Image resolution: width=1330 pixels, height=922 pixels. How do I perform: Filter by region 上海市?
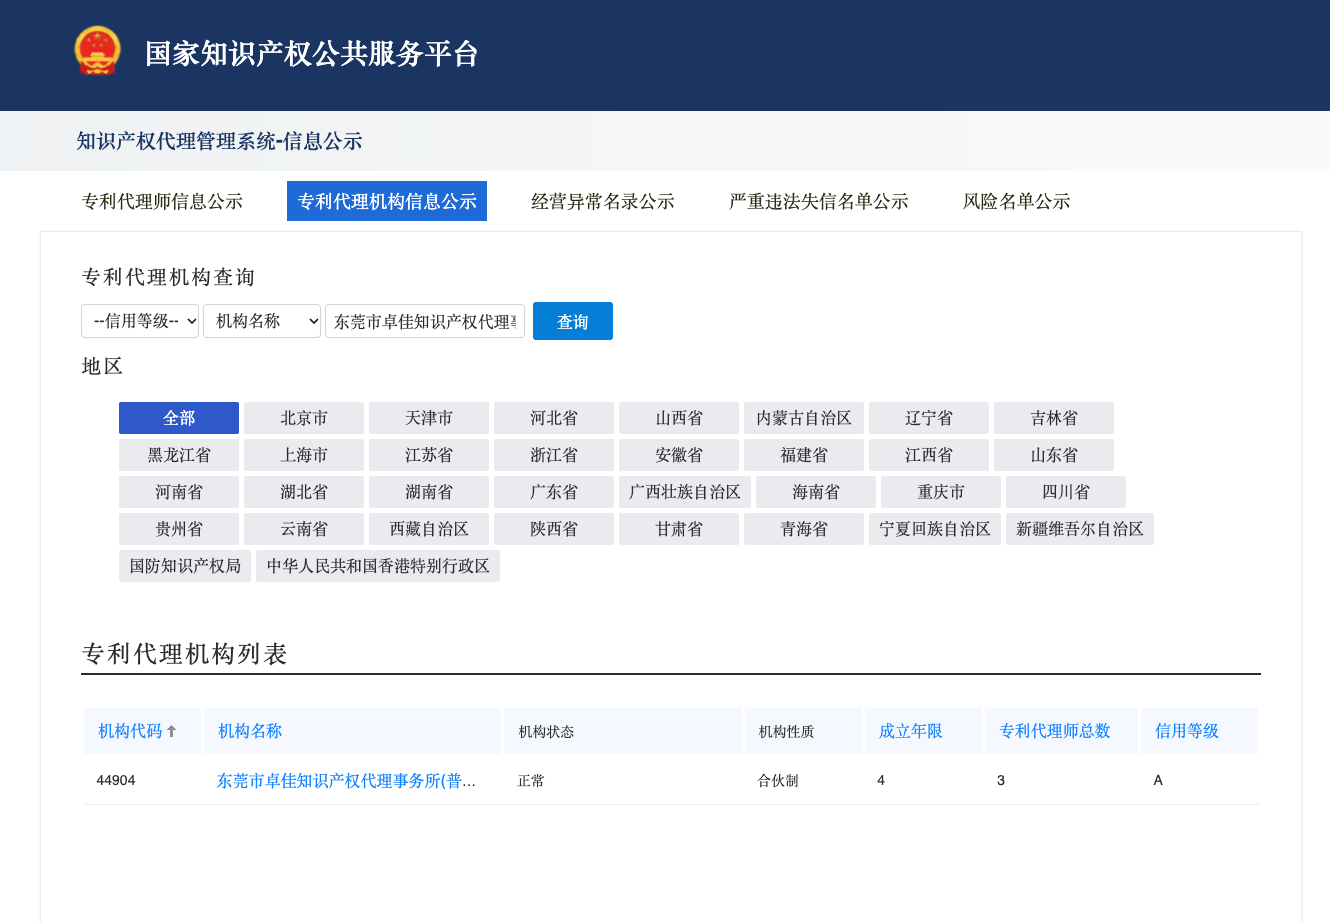[304, 455]
